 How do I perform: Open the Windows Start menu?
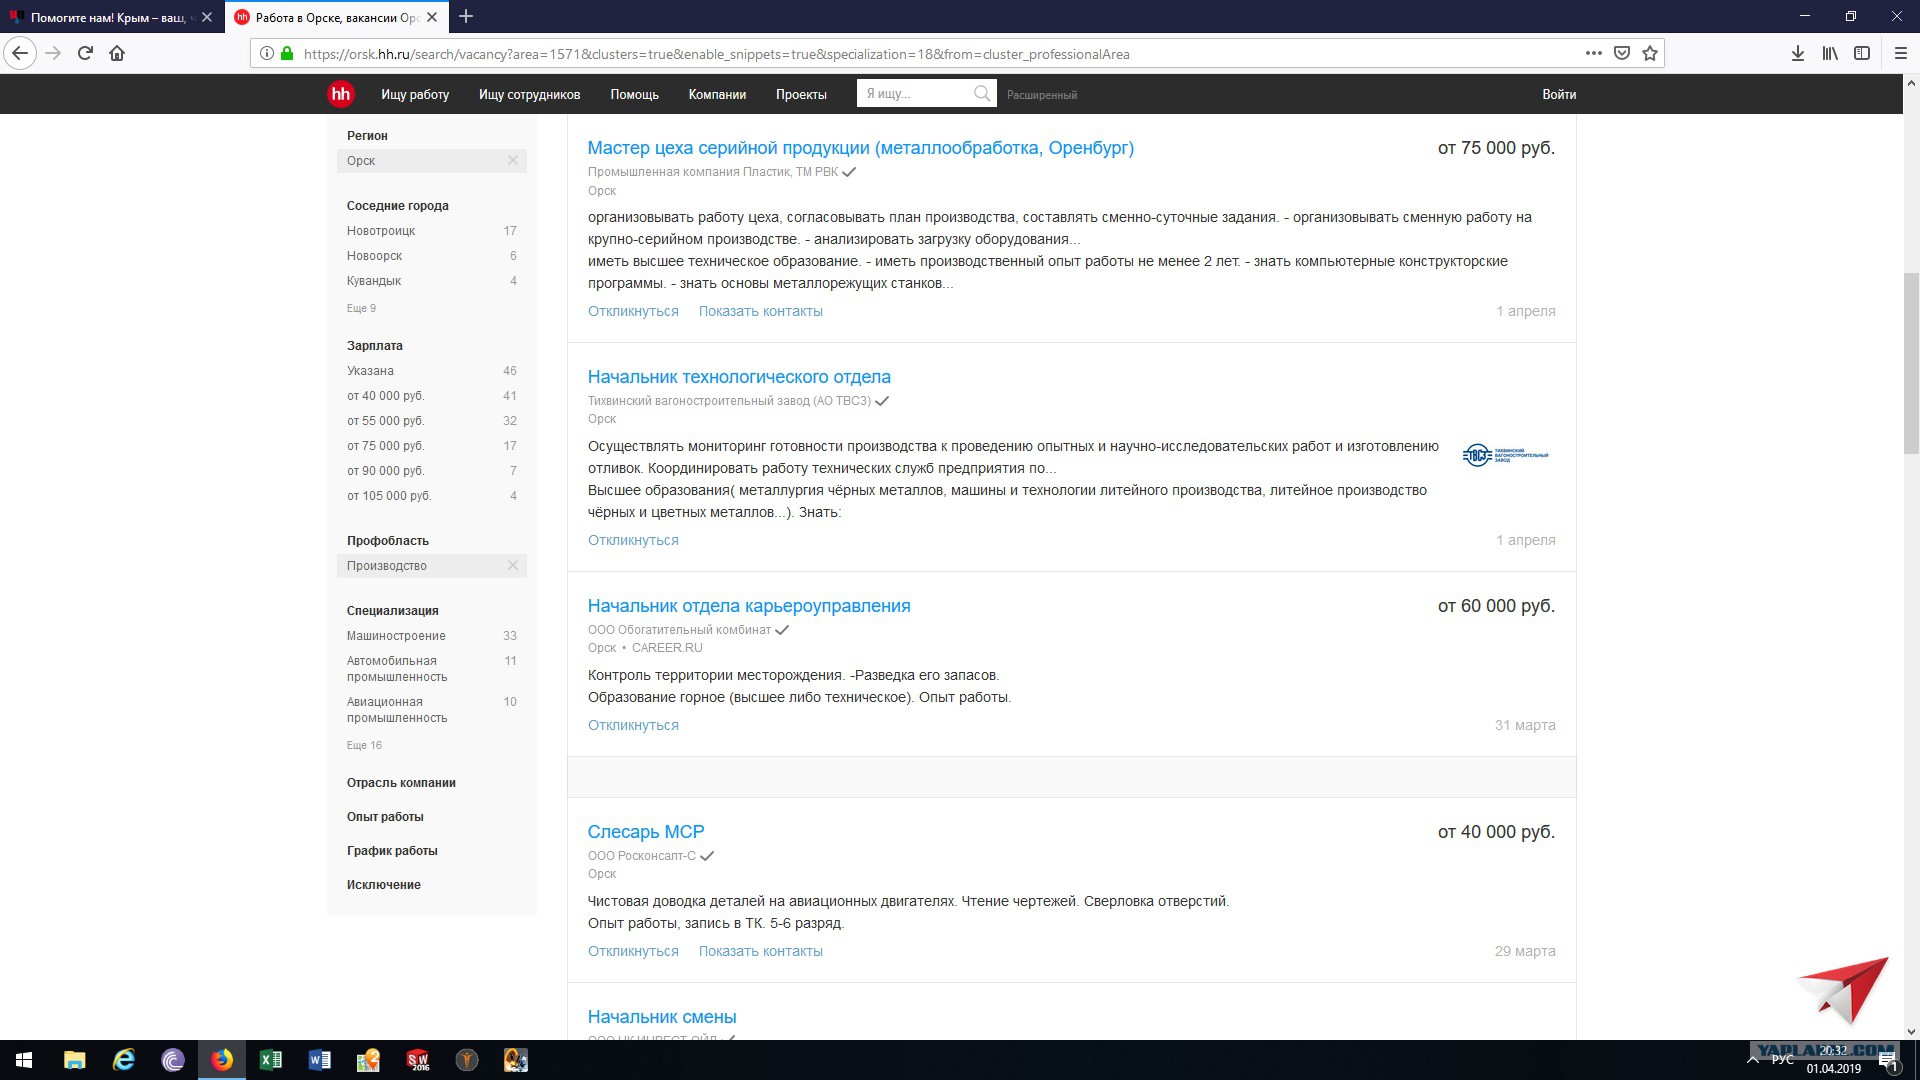(x=24, y=1060)
